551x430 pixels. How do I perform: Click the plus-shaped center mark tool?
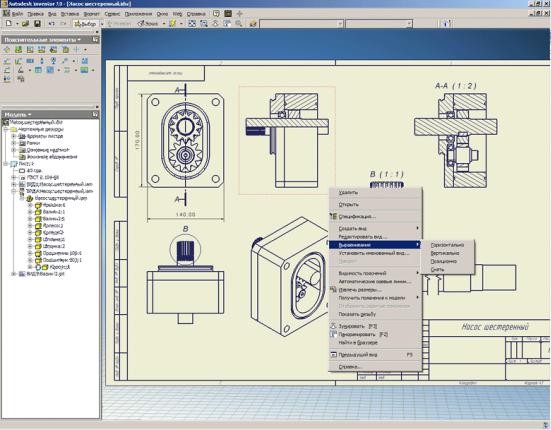click(x=77, y=50)
